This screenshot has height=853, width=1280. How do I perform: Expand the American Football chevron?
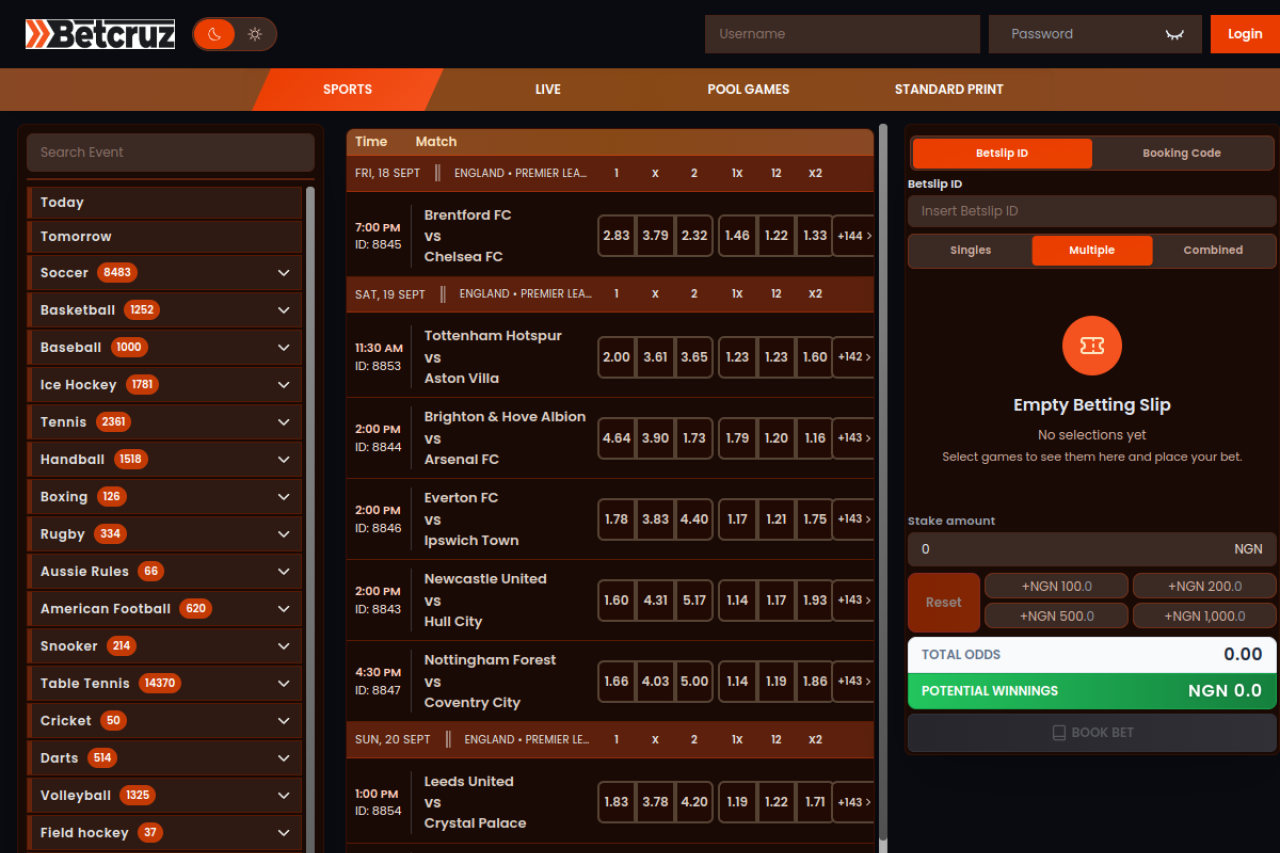point(284,609)
